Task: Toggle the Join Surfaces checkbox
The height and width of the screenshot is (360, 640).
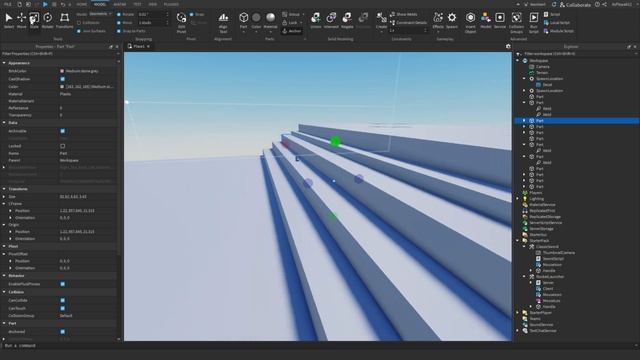Action: coord(79,31)
